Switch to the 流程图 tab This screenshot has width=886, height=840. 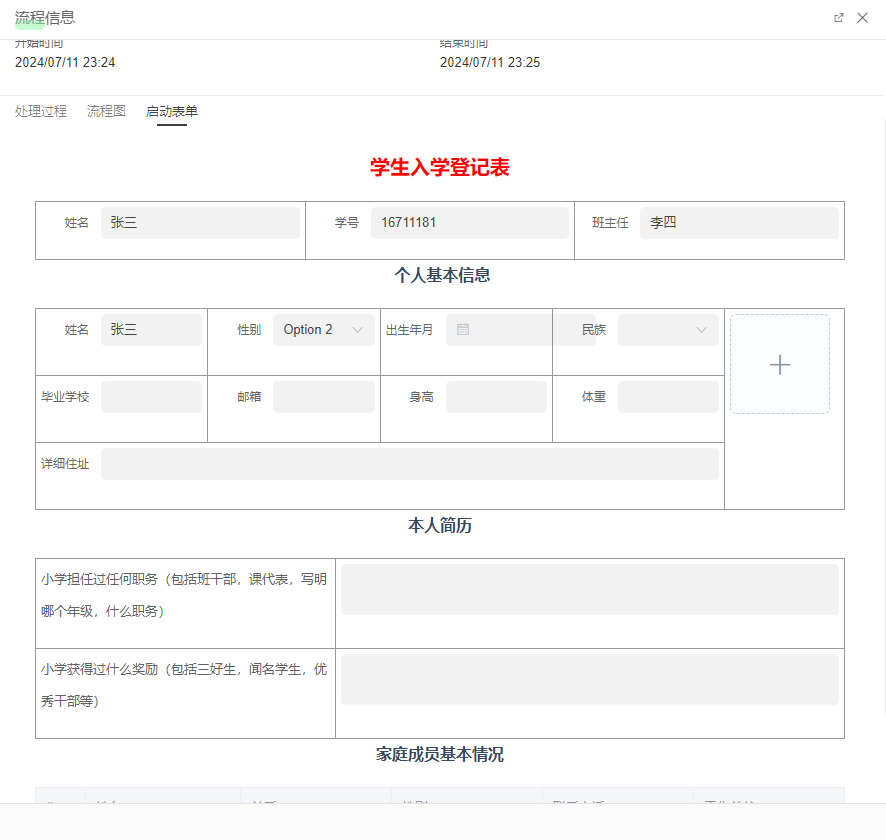pos(105,111)
